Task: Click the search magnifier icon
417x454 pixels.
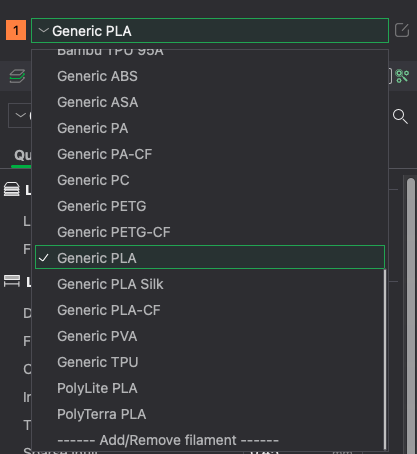Action: point(400,116)
